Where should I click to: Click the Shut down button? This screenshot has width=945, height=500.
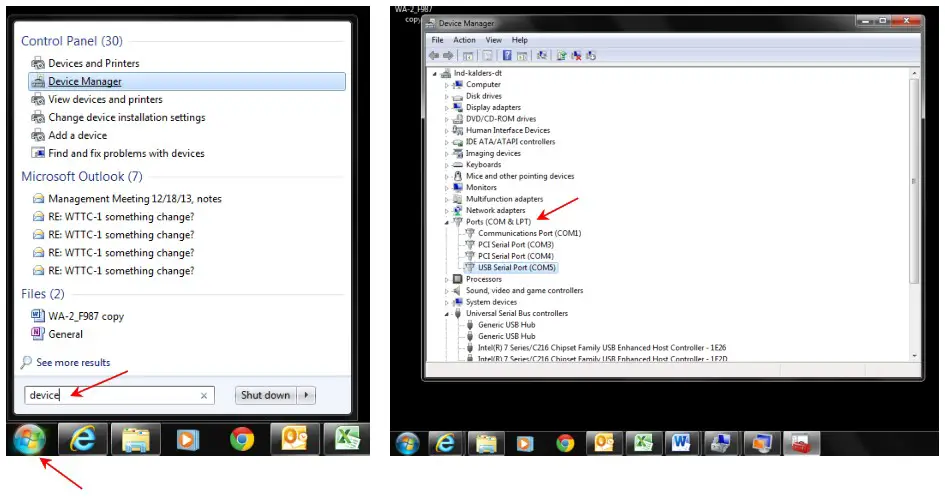click(266, 395)
